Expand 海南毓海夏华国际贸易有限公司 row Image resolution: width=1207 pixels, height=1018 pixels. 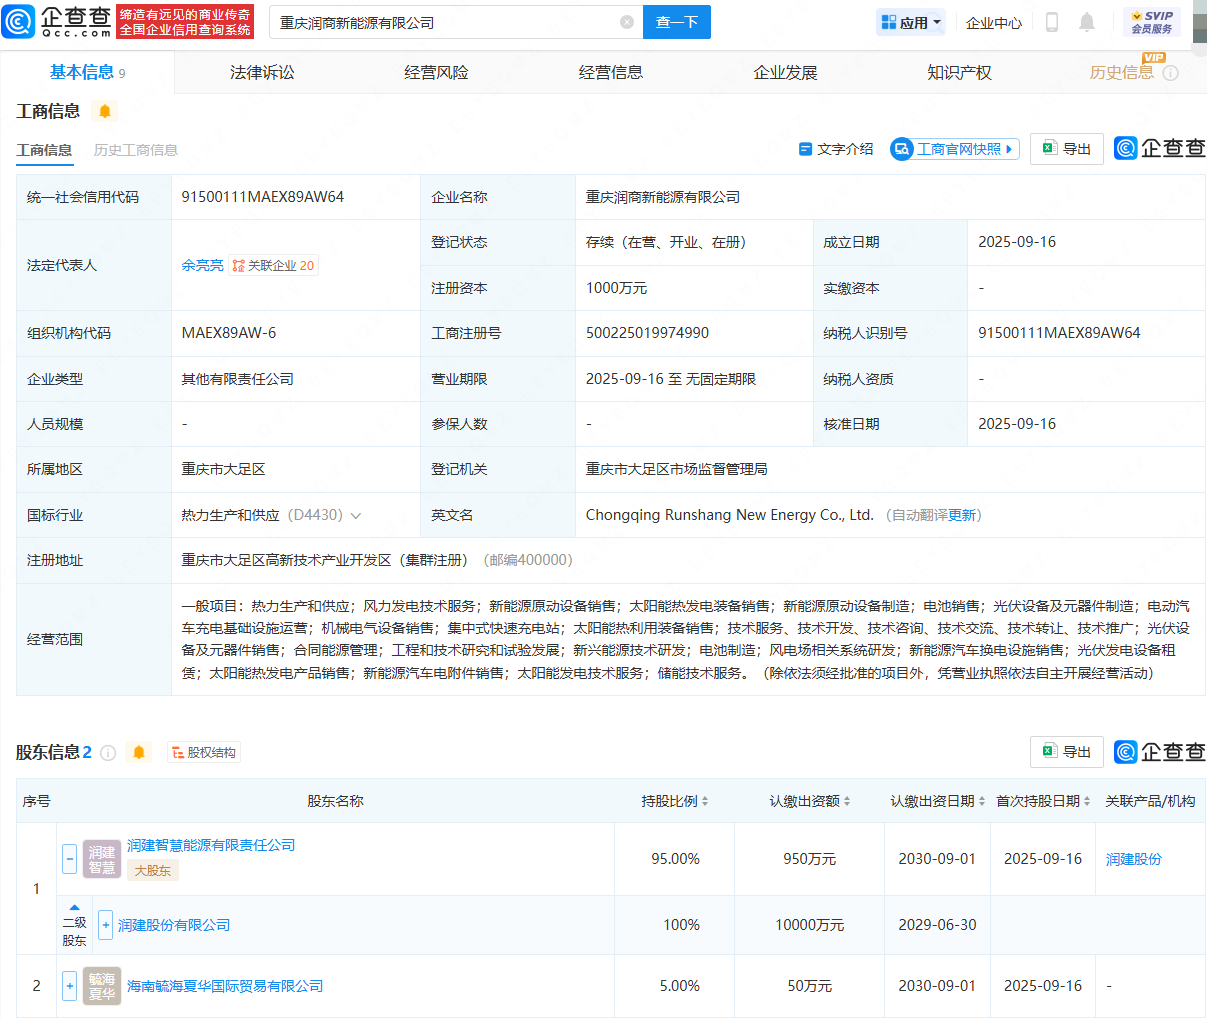coord(70,986)
